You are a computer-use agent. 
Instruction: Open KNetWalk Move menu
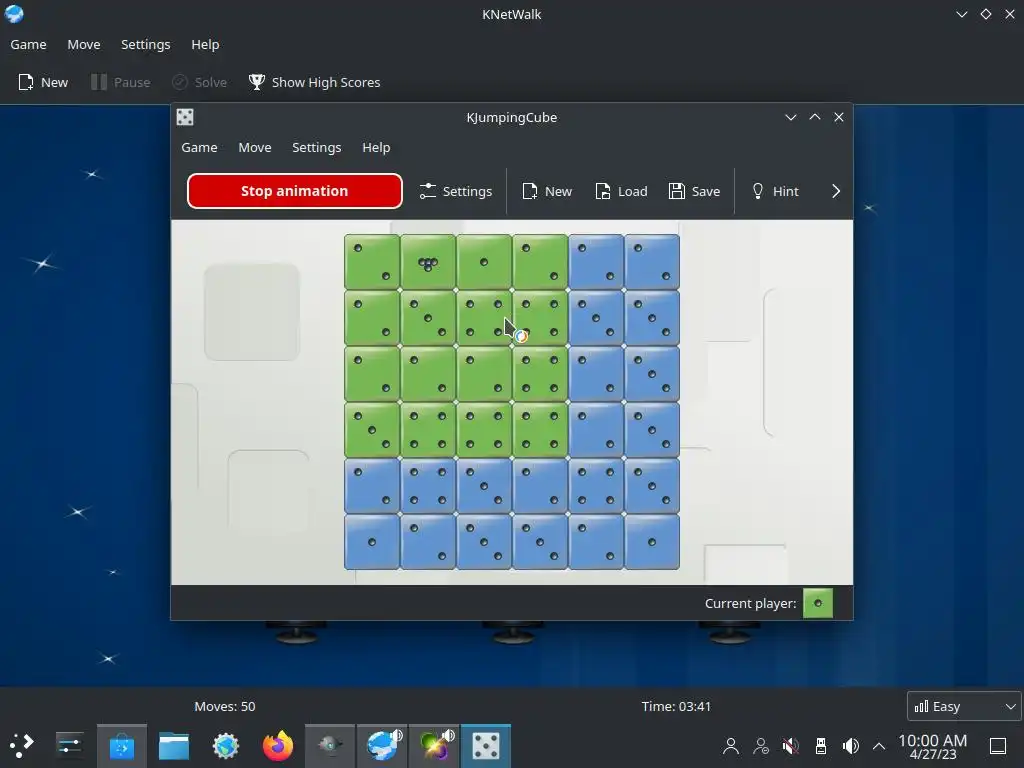(x=84, y=44)
